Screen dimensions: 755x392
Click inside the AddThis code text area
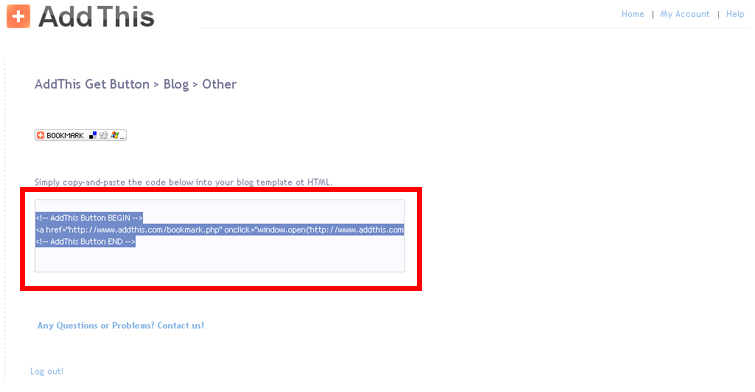click(x=220, y=236)
